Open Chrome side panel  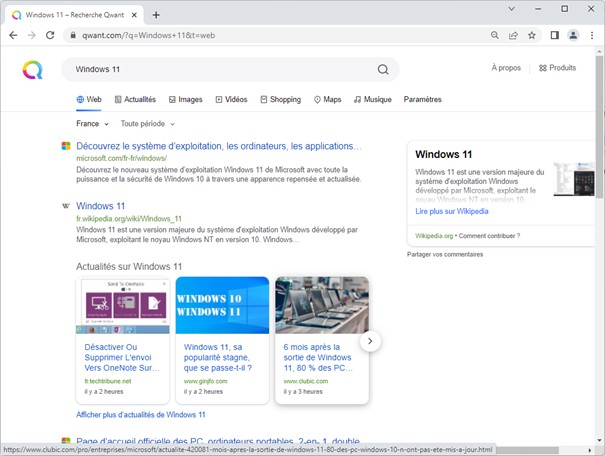[555, 35]
